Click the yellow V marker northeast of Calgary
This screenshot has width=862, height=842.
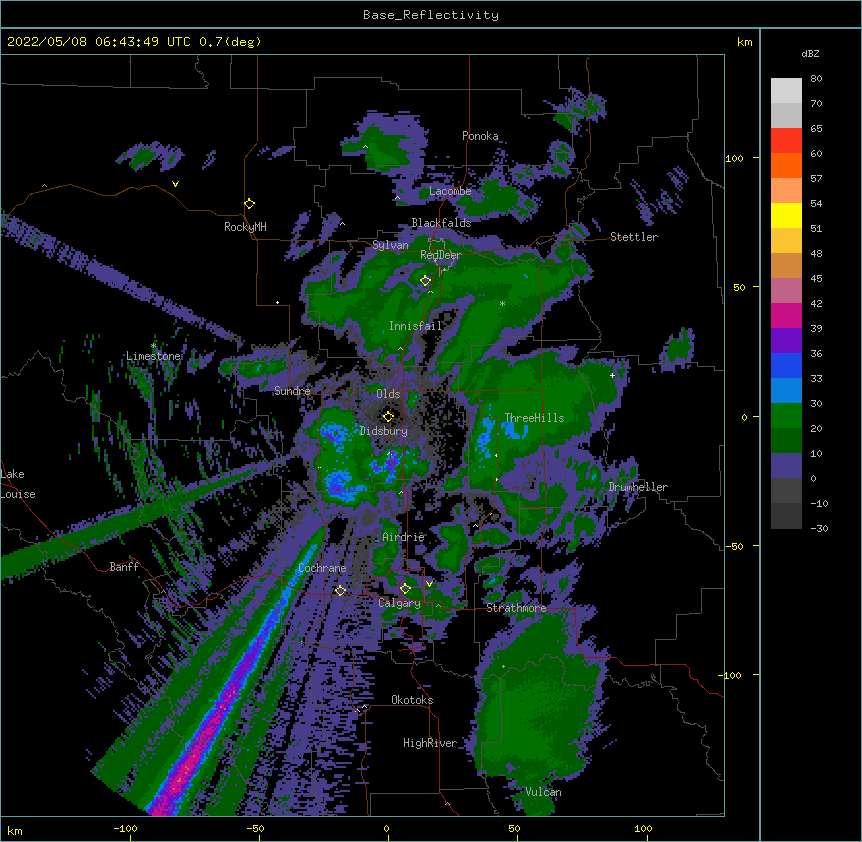tap(429, 584)
